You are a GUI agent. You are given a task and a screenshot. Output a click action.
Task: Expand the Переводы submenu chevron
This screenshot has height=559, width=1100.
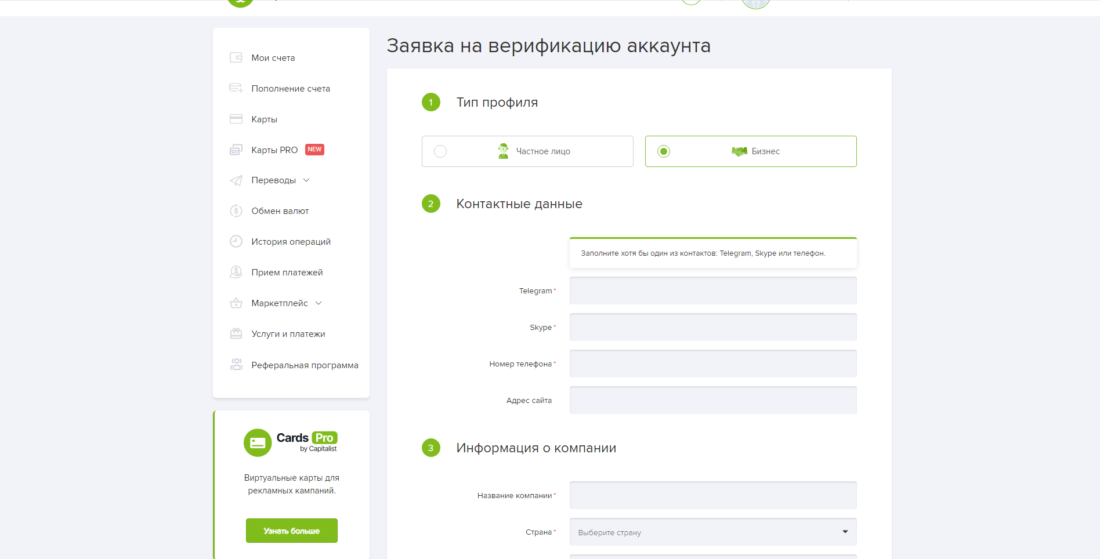[307, 180]
